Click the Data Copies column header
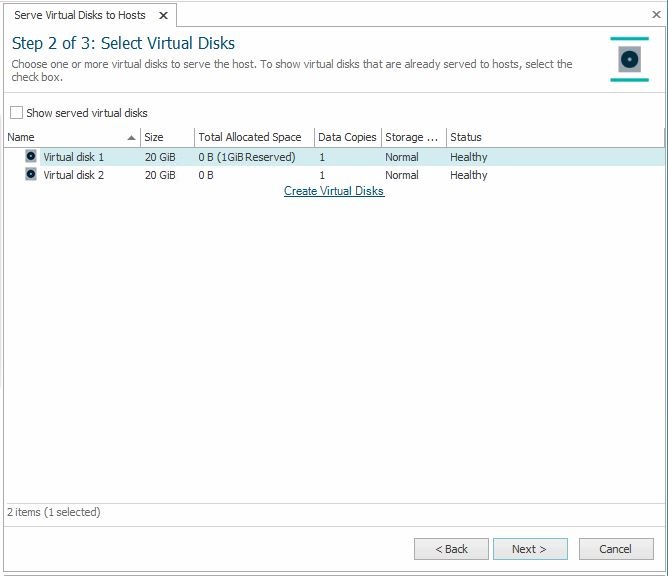The height and width of the screenshot is (576, 668). 346,137
